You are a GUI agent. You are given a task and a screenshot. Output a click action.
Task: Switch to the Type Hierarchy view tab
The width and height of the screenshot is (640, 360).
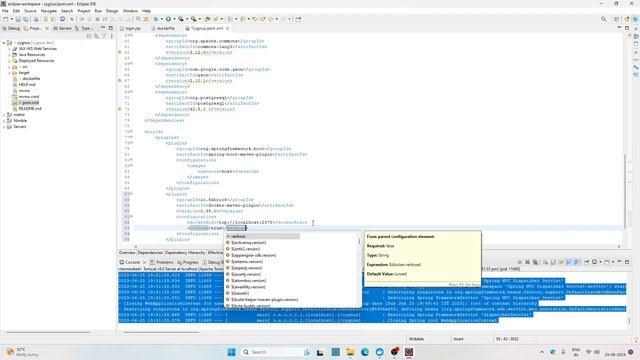click(x=84, y=28)
